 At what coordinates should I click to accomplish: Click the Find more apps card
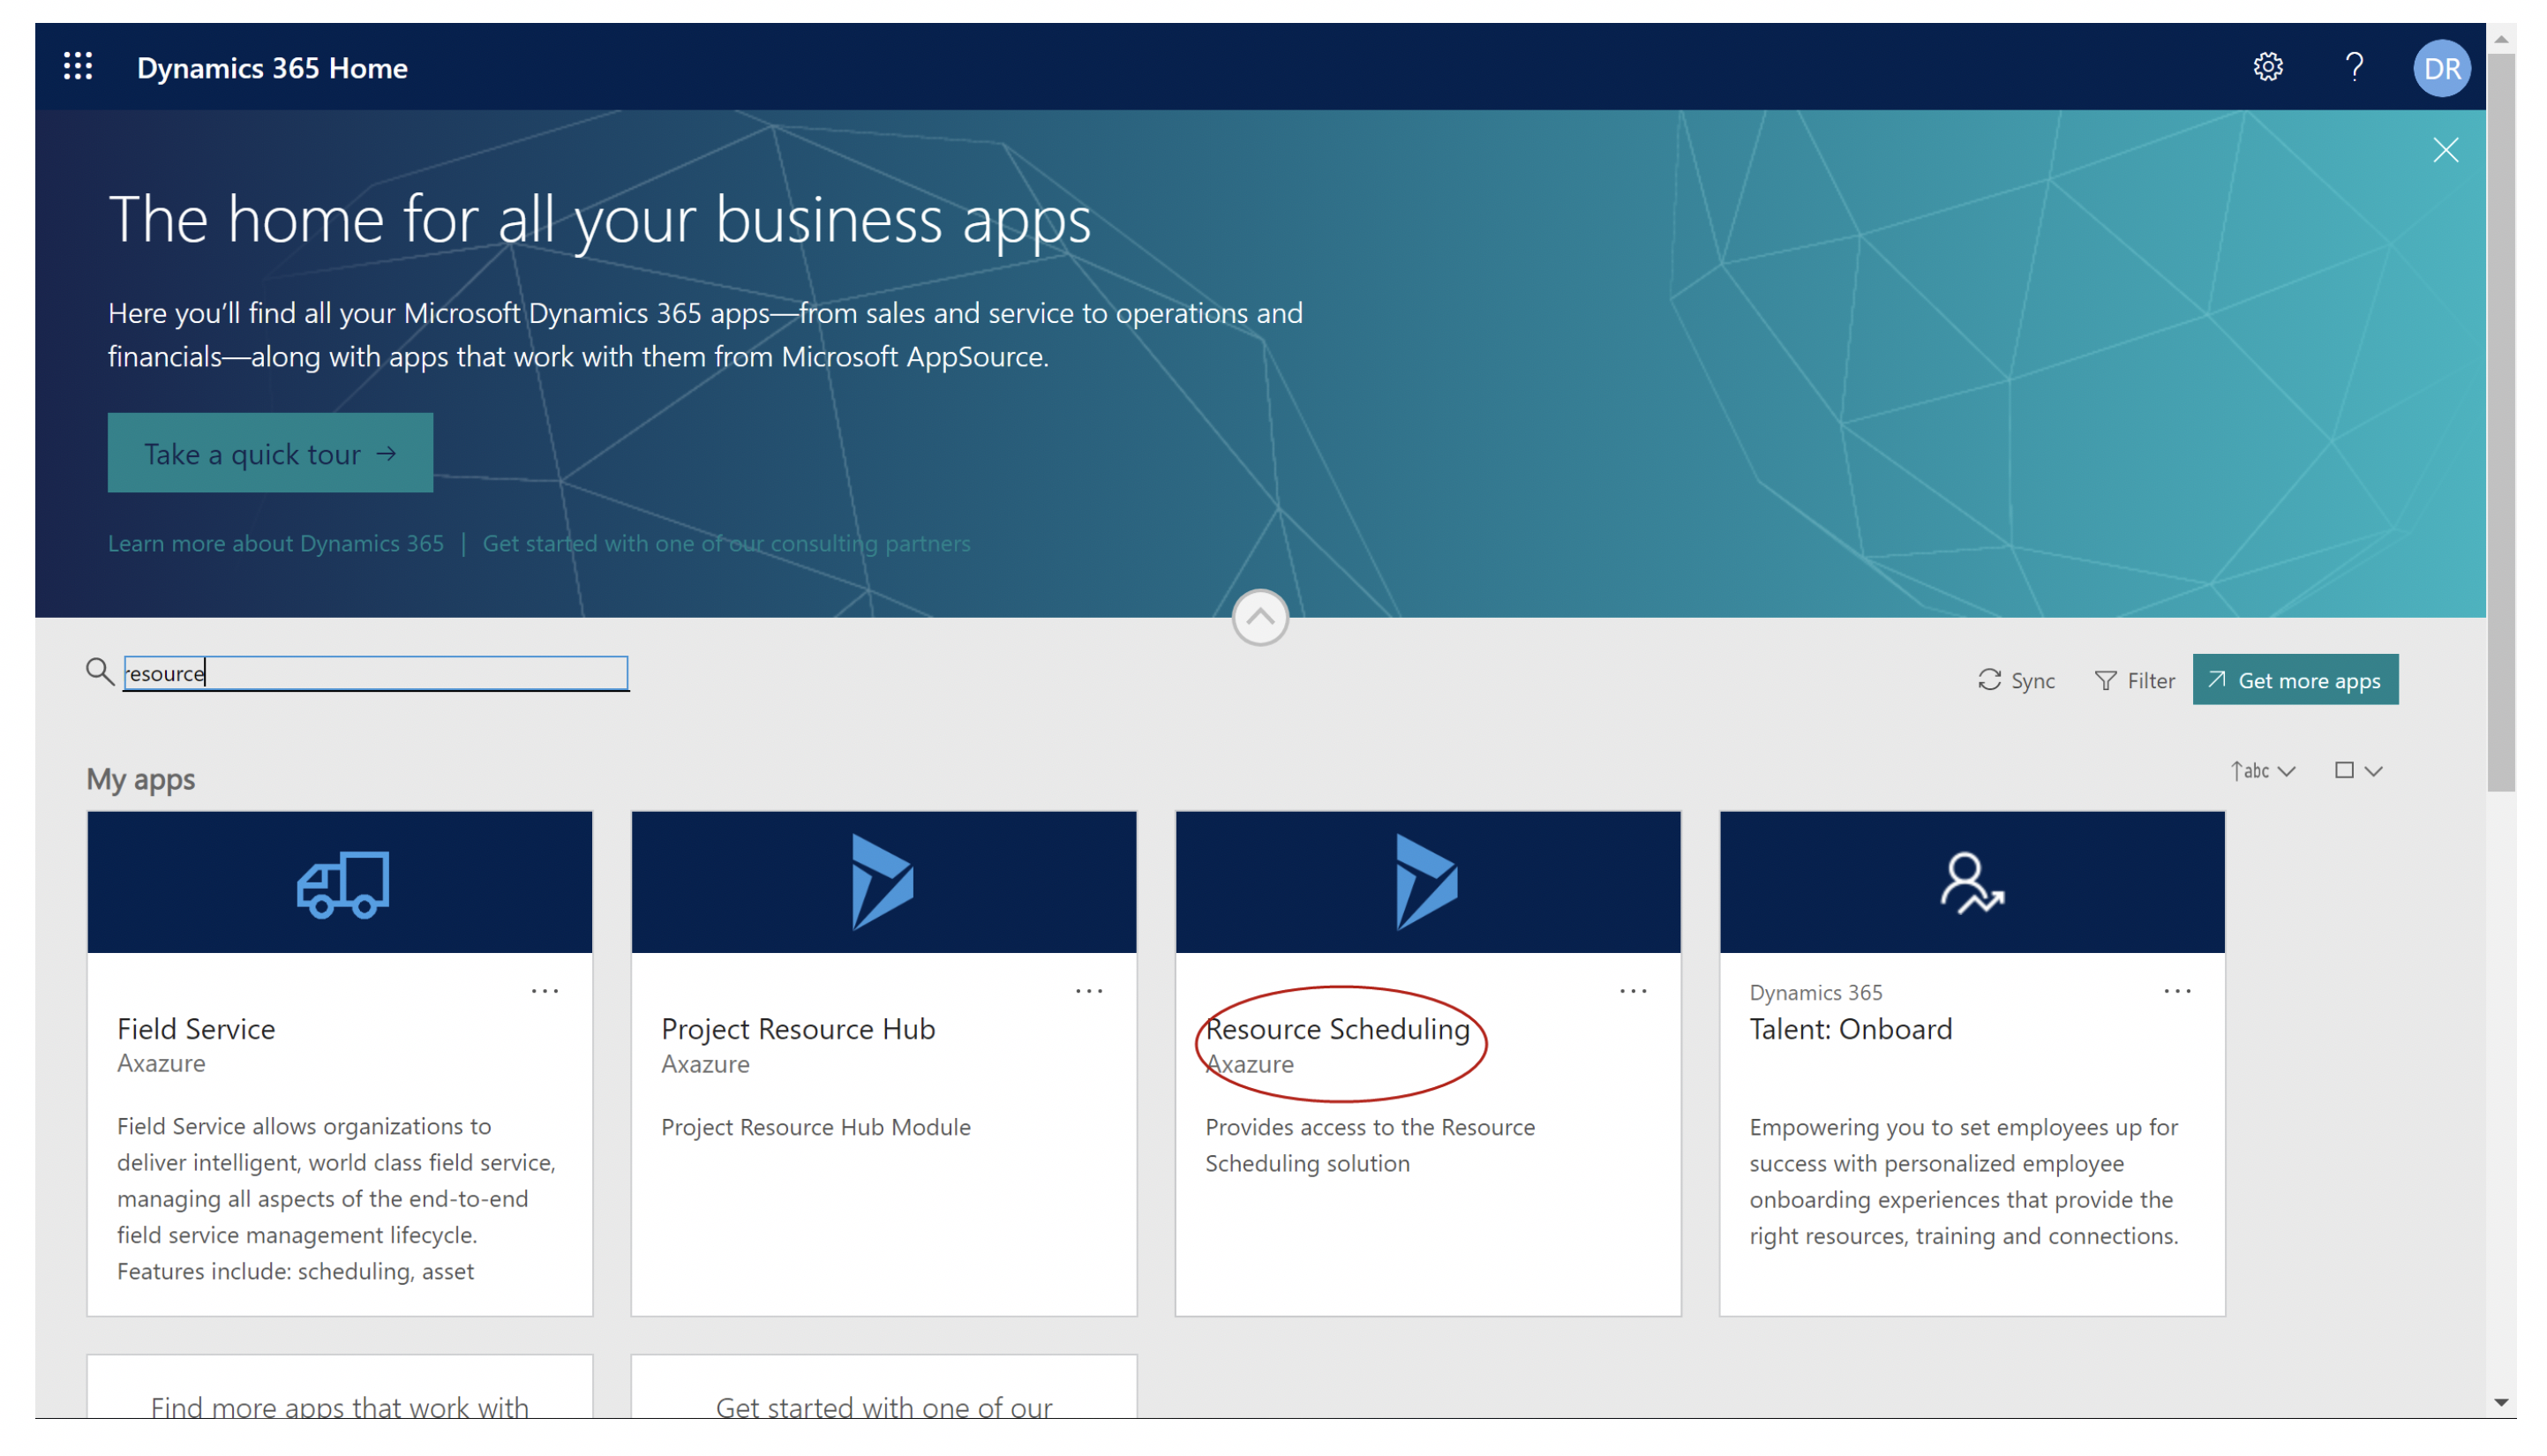point(340,1388)
